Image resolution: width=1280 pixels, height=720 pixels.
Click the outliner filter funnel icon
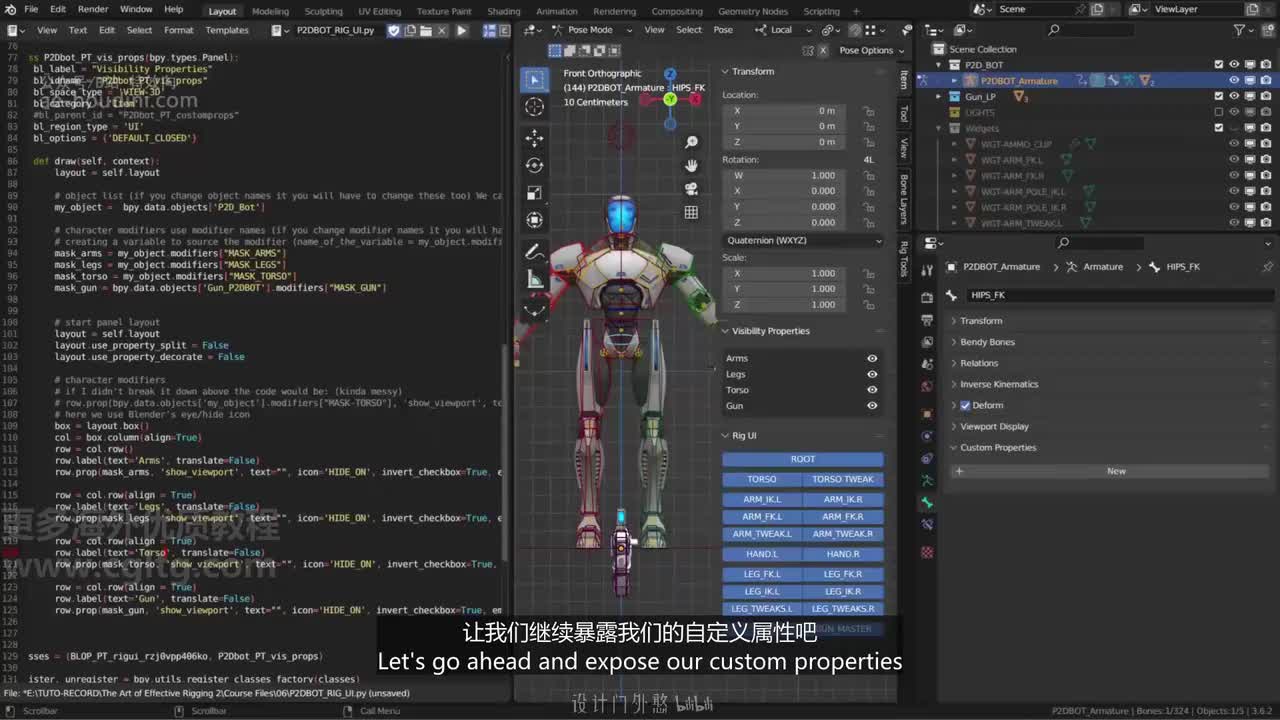coord(1240,30)
